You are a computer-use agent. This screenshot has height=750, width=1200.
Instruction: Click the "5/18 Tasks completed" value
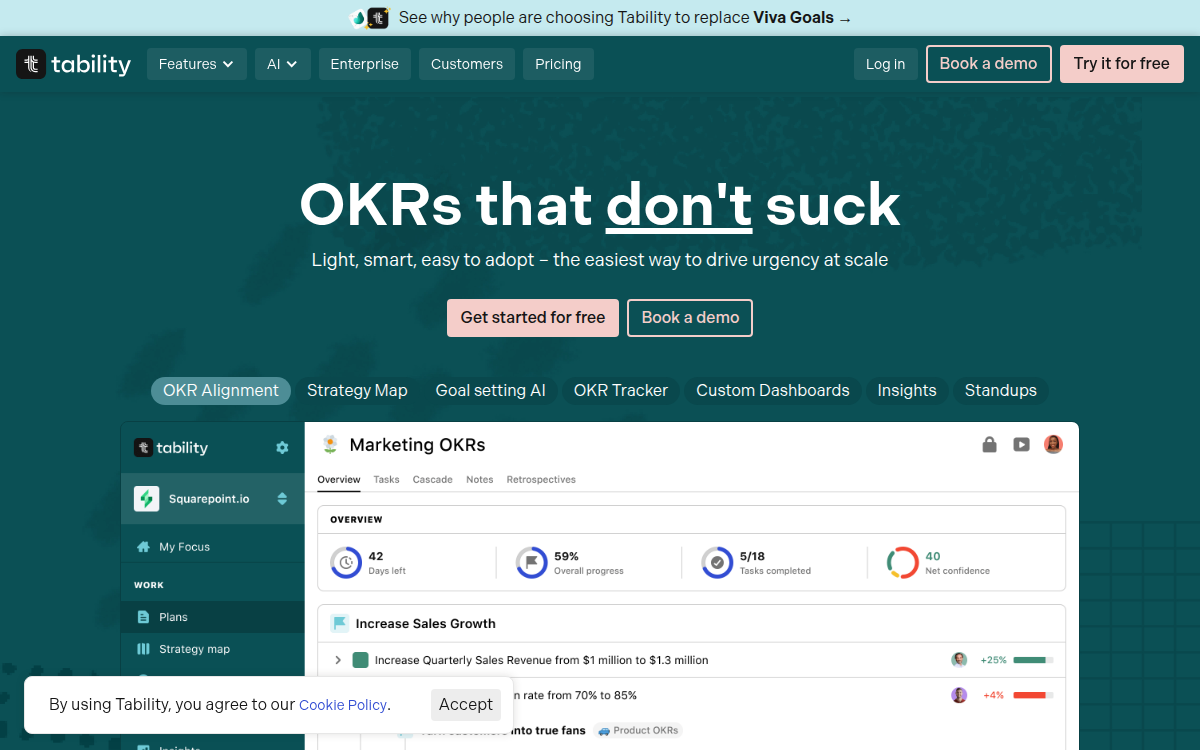point(775,563)
